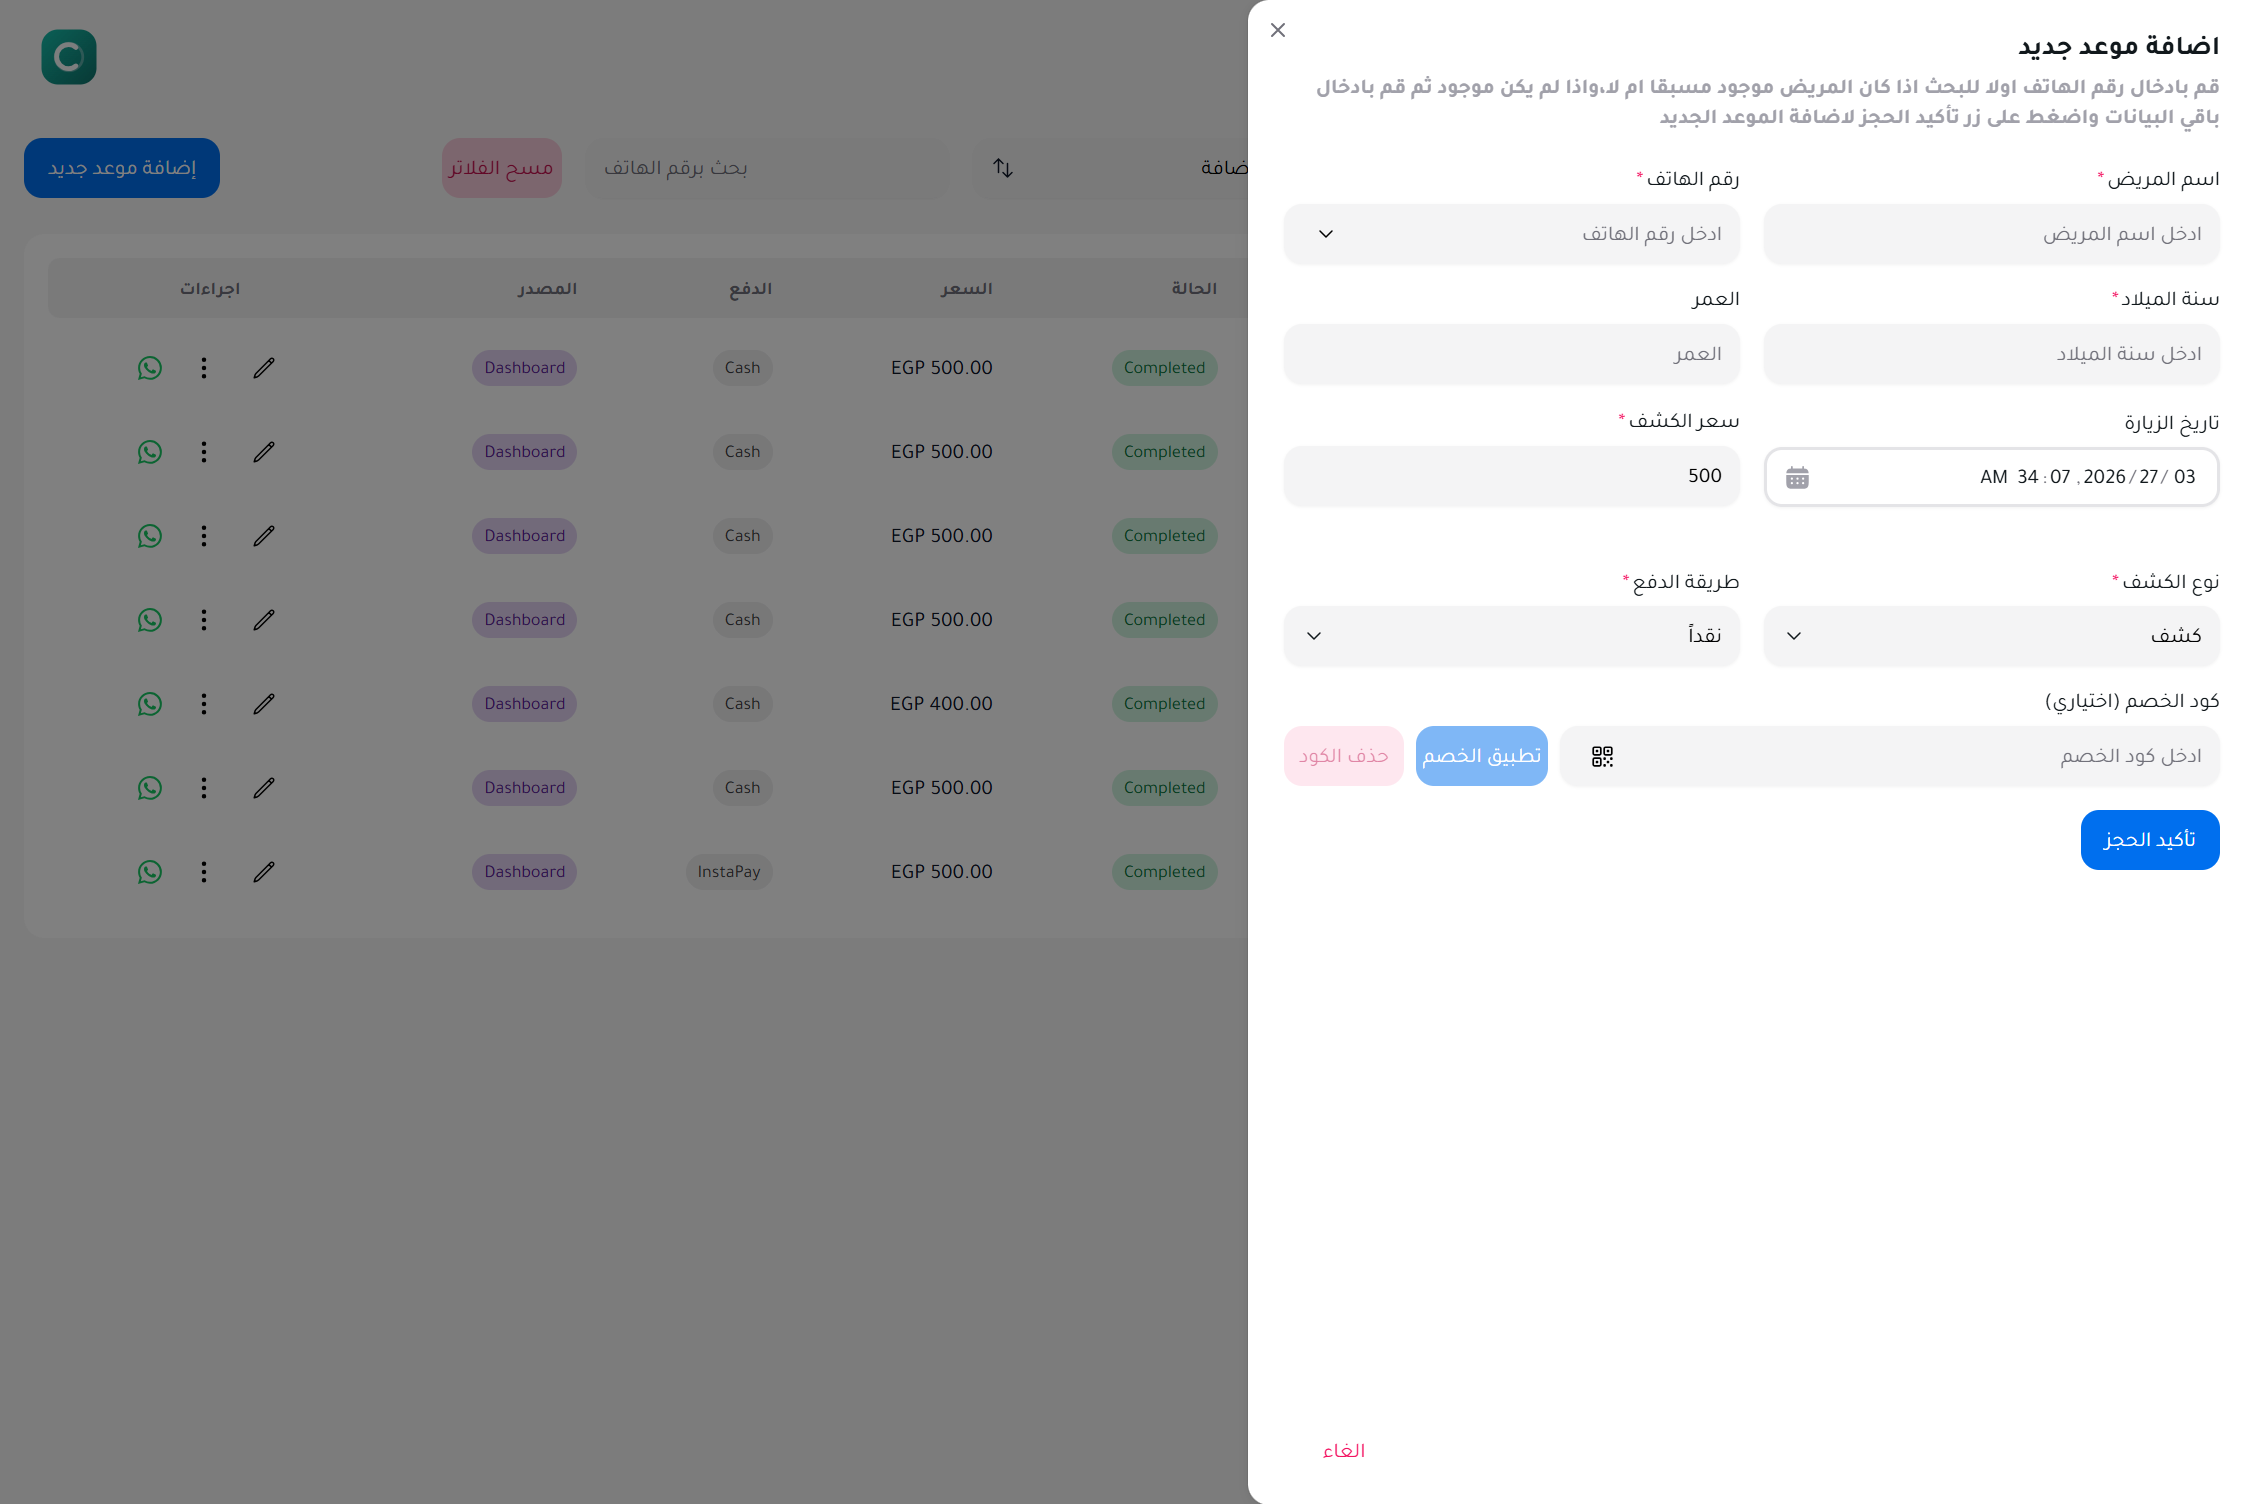Image resolution: width=2256 pixels, height=1504 pixels.
Task: Click the WhatsApp icon in the EGP 400.00 row
Action: tap(150, 704)
